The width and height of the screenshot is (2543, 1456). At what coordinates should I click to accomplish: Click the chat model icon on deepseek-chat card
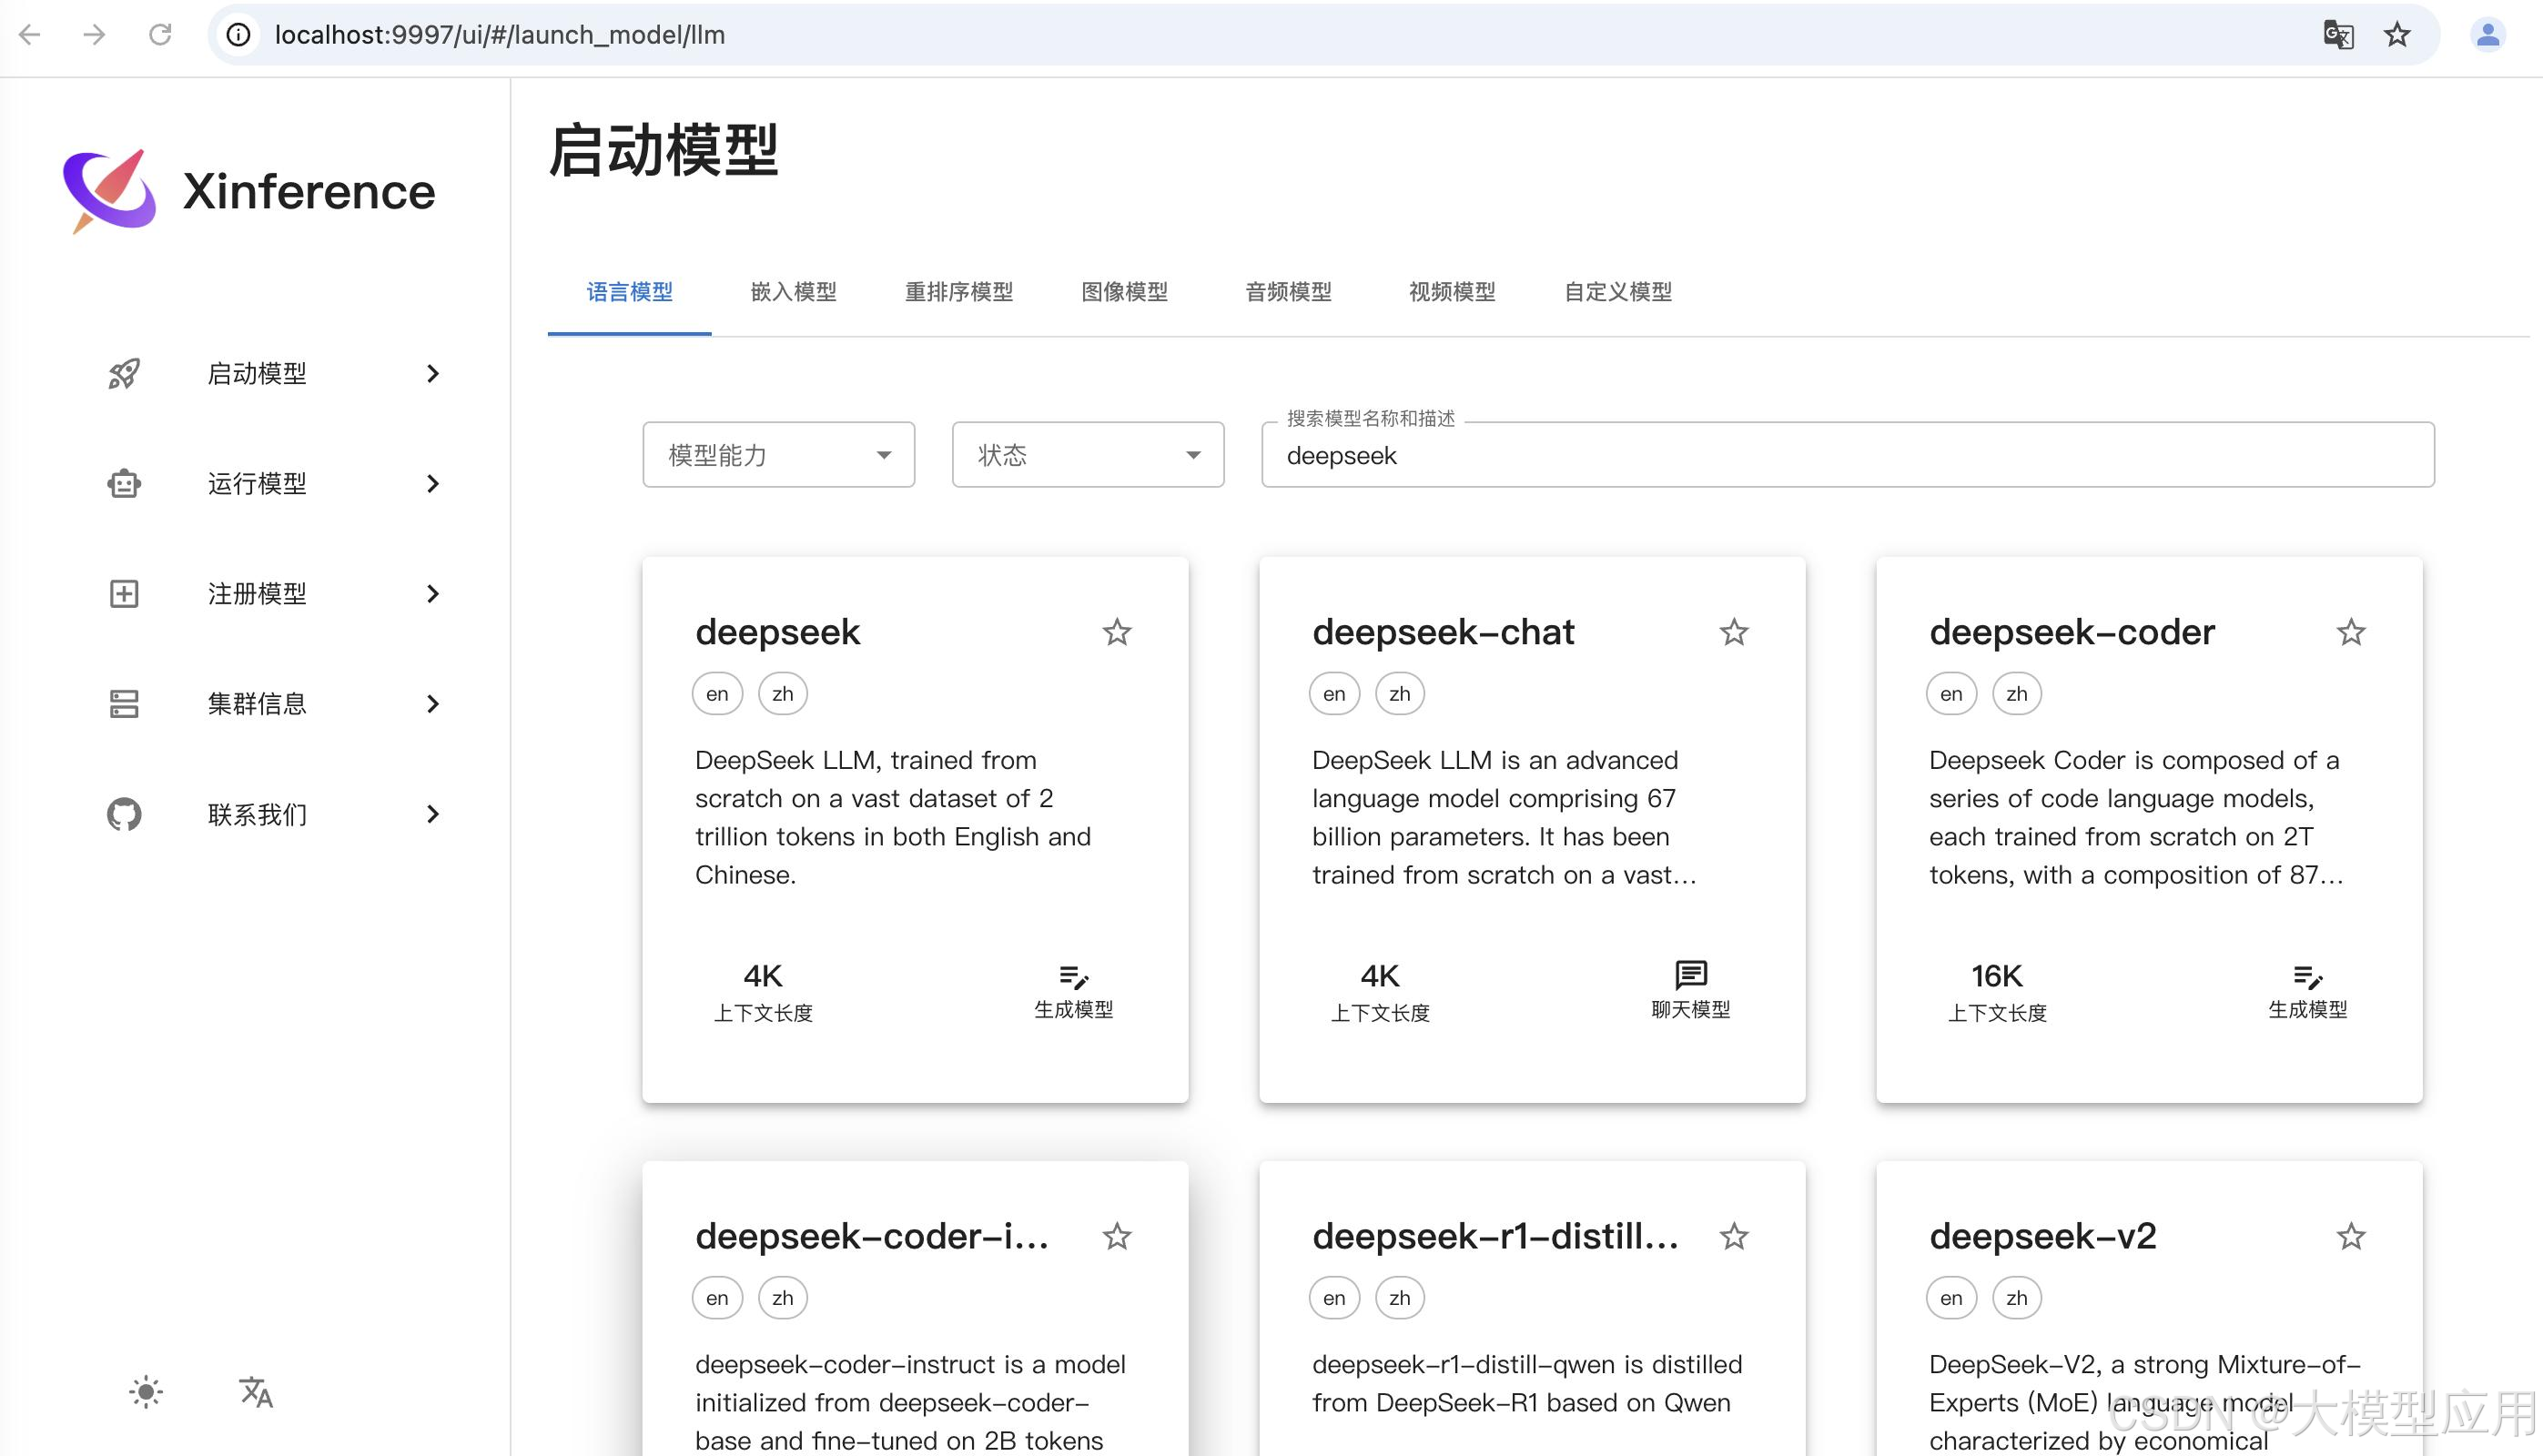[x=1690, y=977]
